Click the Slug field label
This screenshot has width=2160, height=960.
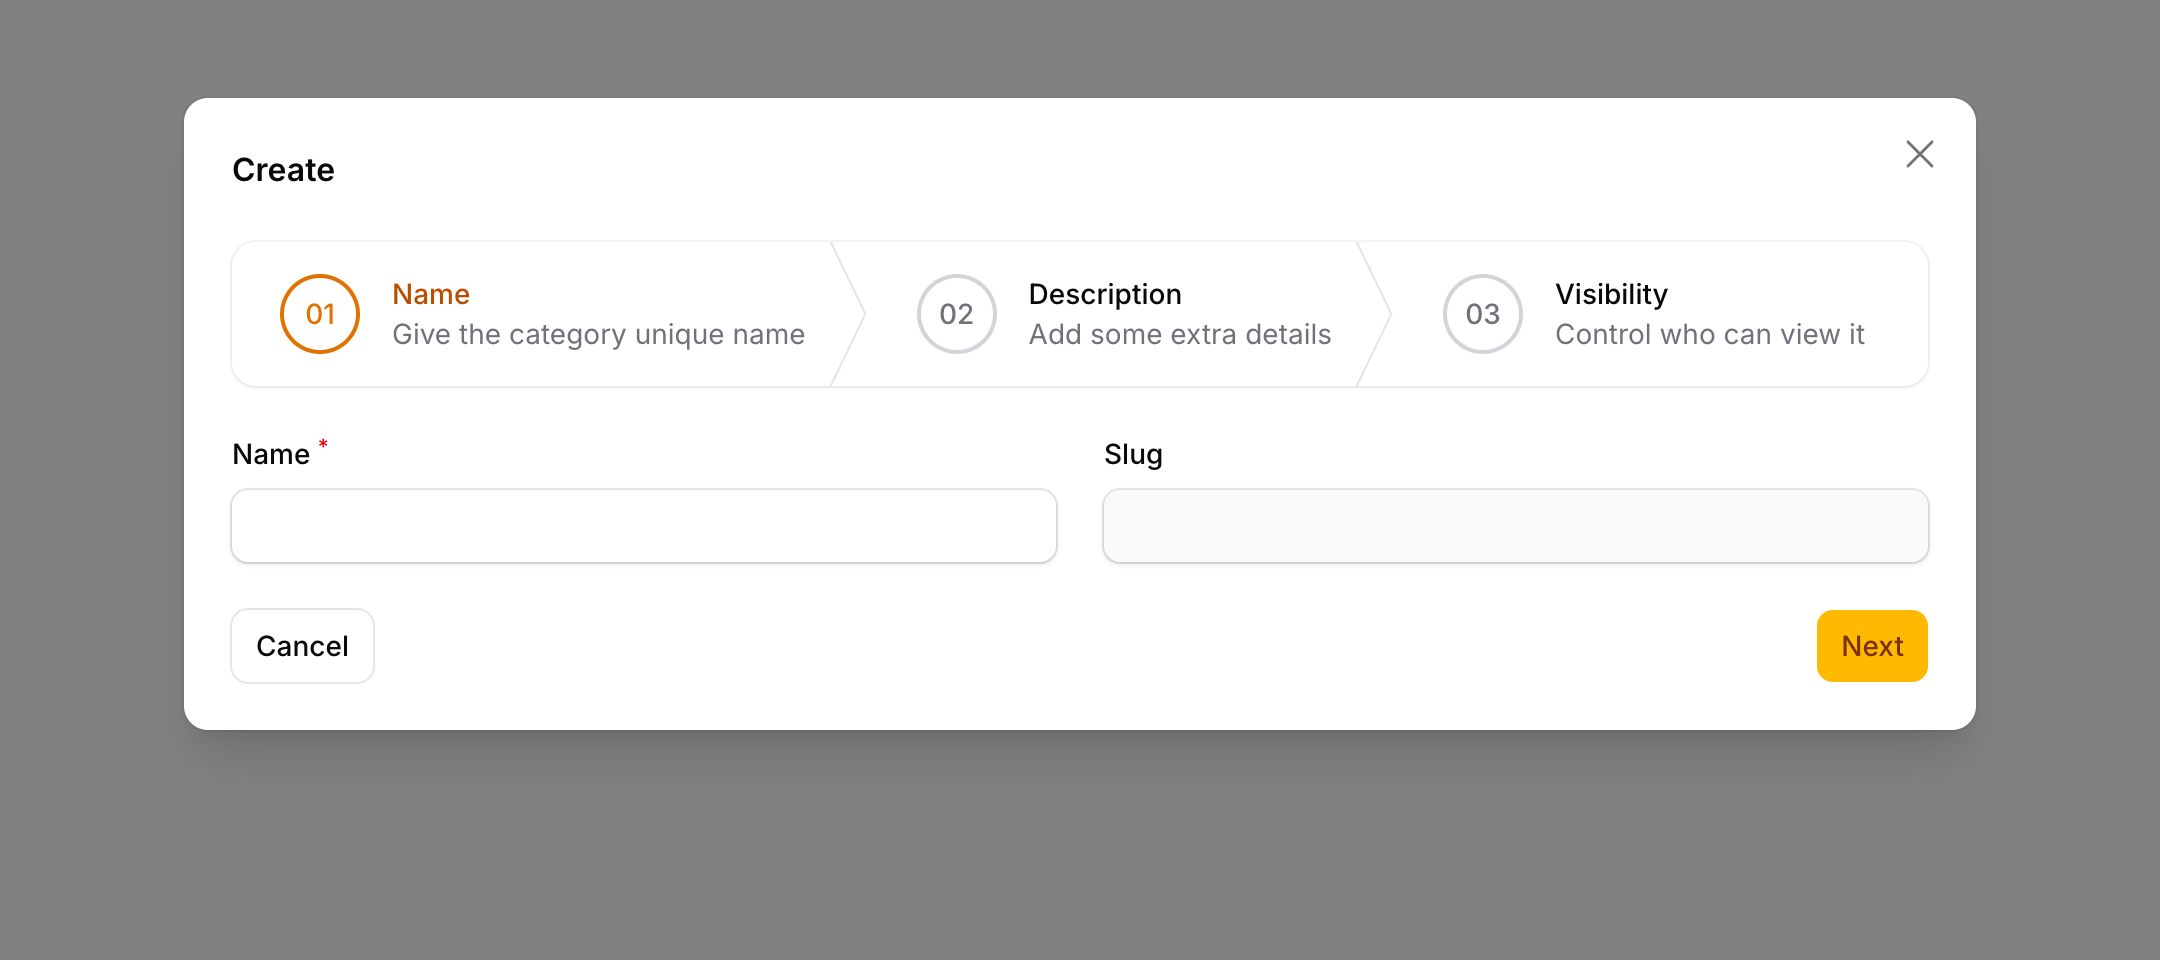1133,454
